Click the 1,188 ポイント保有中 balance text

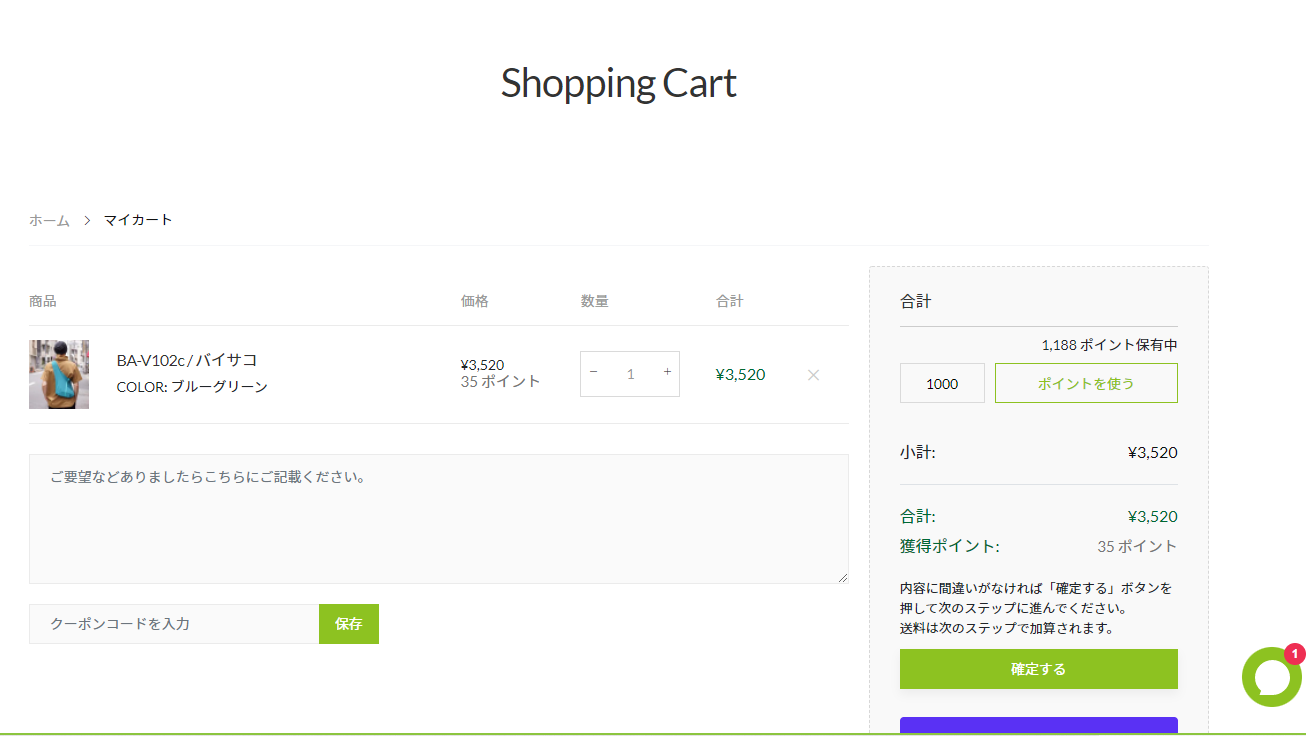coord(1109,345)
